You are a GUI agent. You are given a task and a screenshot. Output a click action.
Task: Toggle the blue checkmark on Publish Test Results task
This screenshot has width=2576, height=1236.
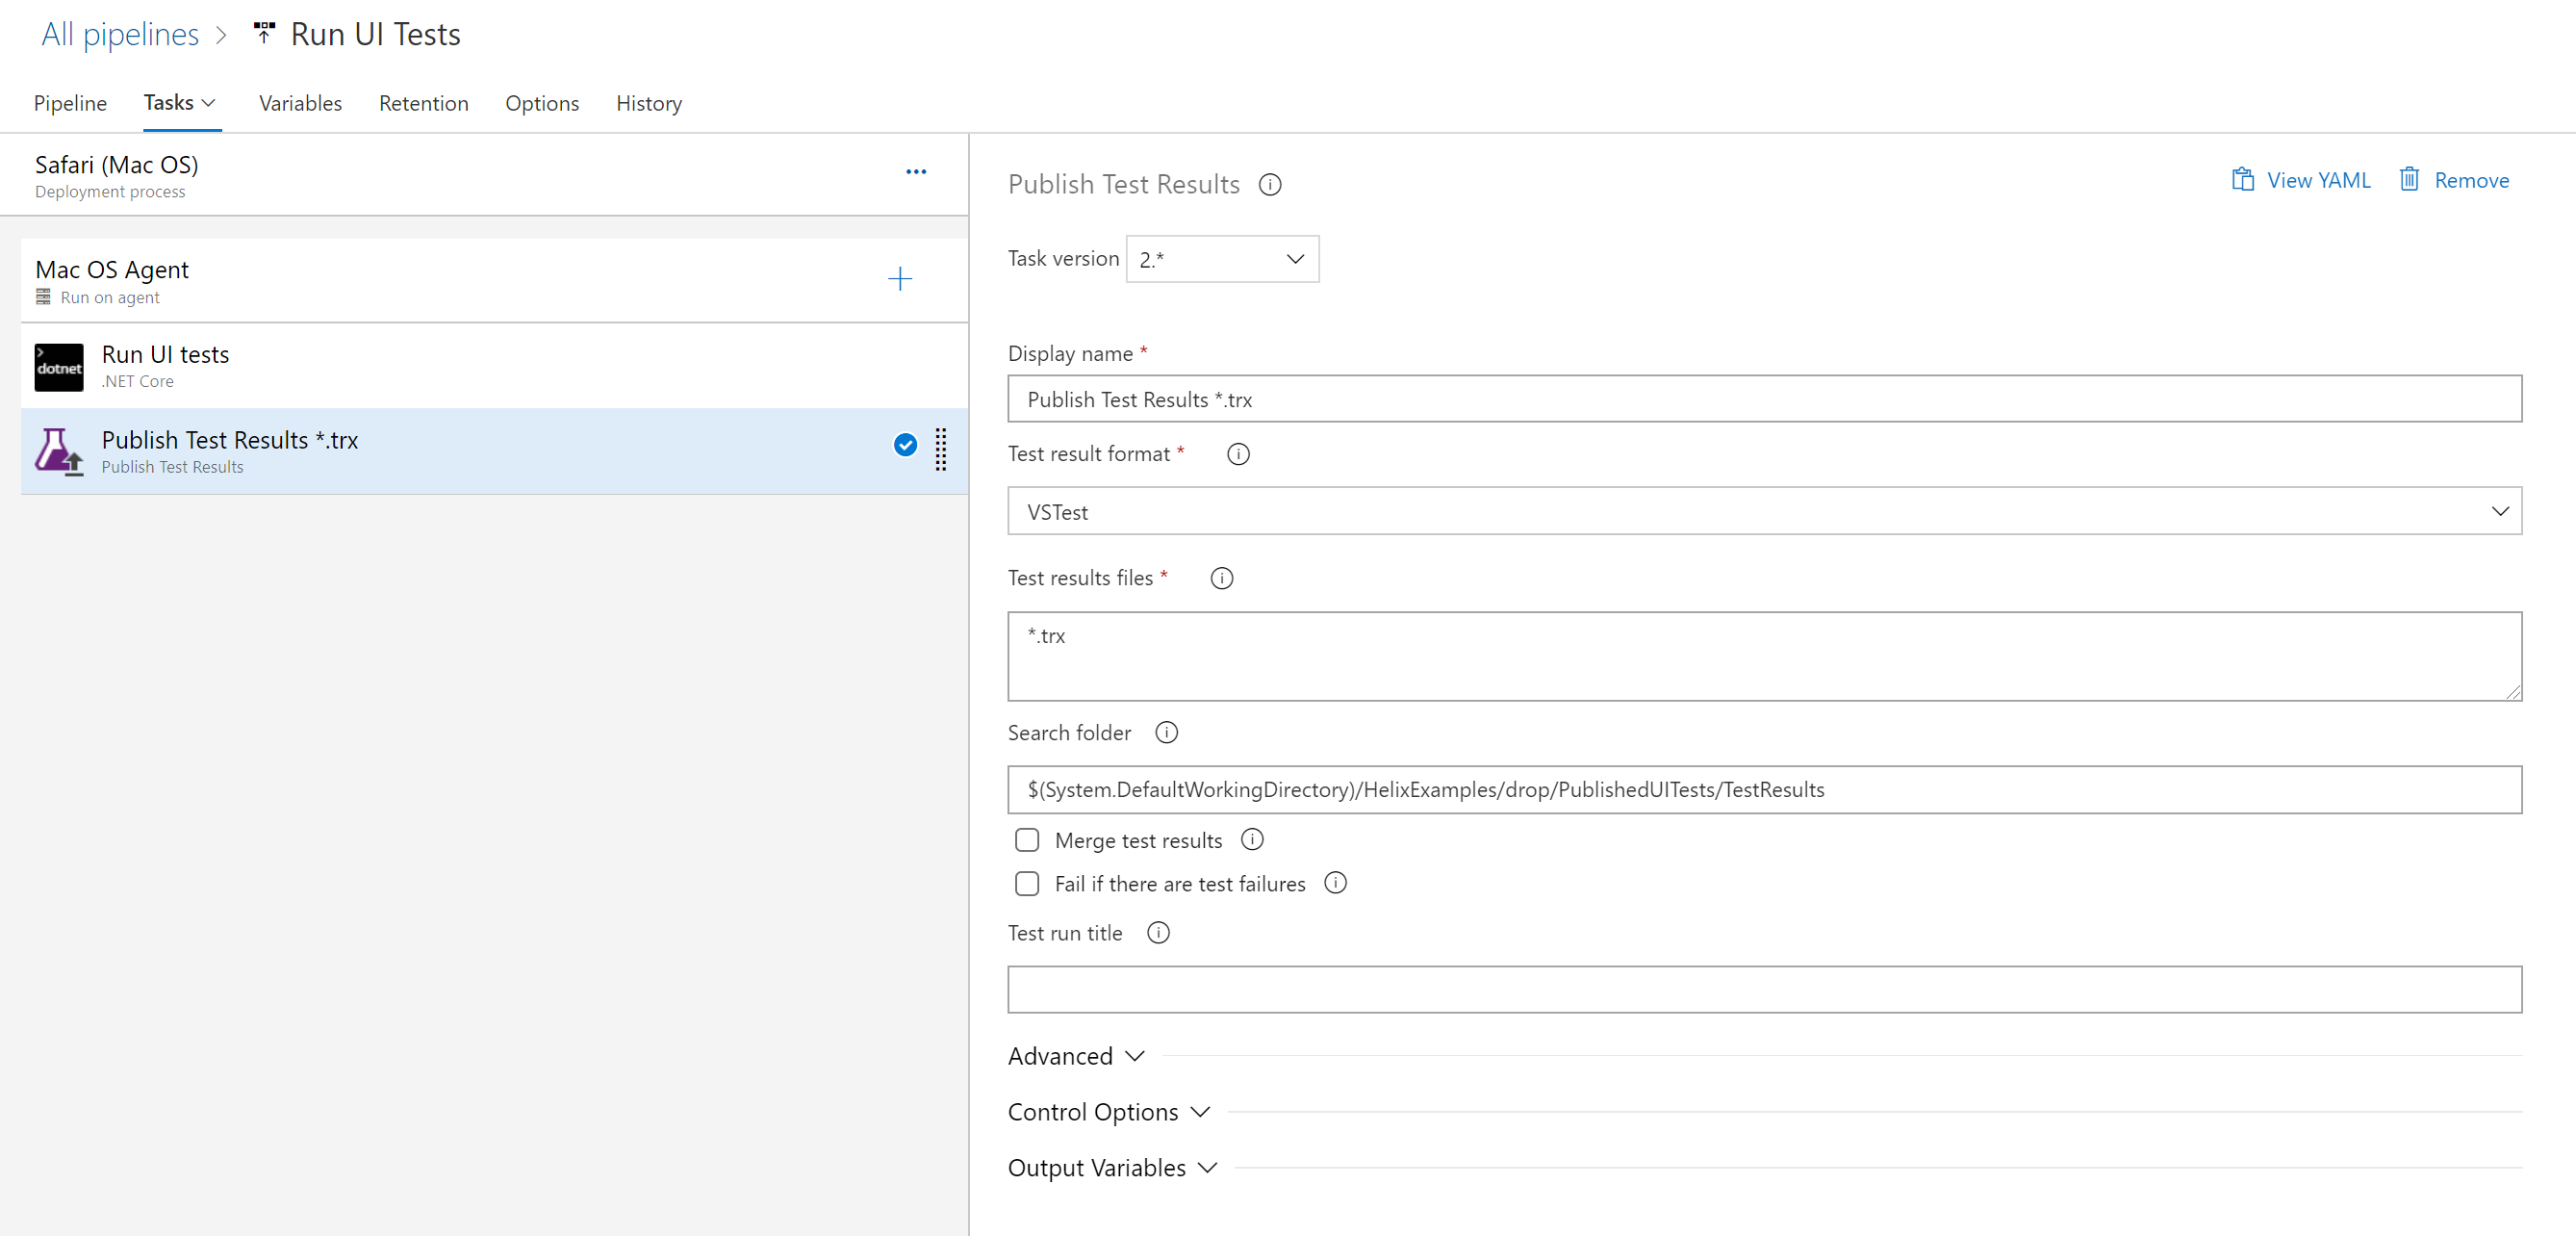point(904,445)
